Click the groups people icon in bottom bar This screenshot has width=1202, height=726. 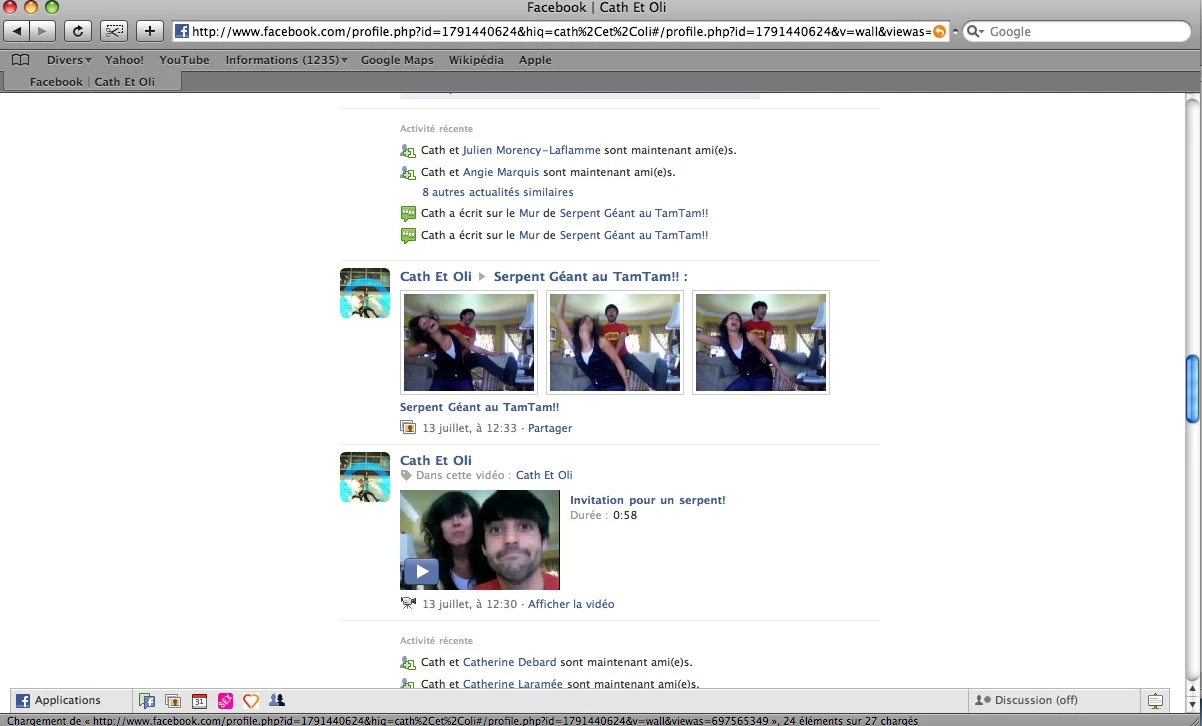(x=277, y=701)
